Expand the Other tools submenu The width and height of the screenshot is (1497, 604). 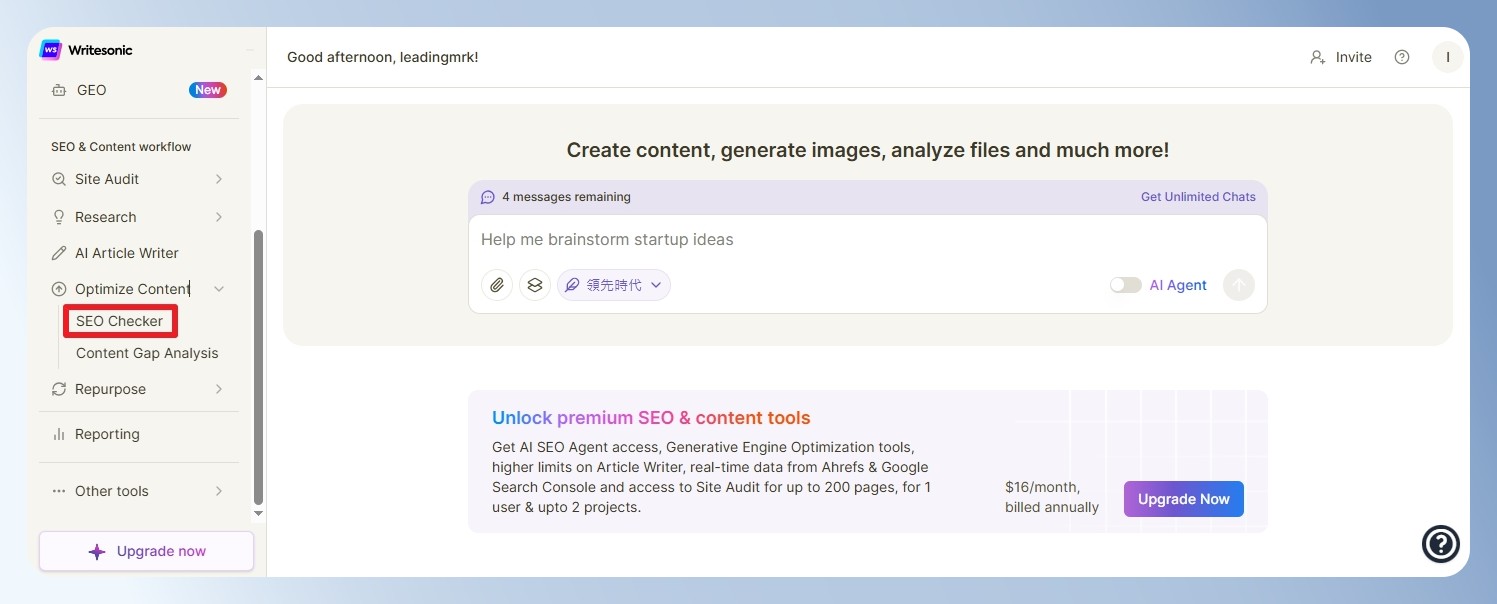pyautogui.click(x=219, y=491)
